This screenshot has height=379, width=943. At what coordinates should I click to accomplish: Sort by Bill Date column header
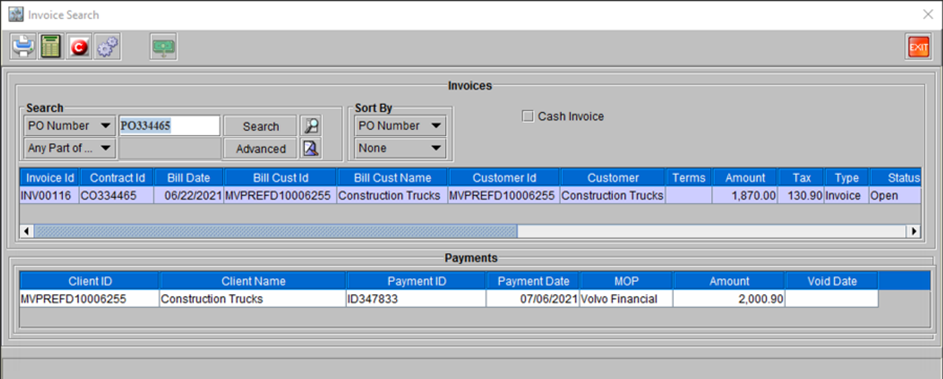point(189,178)
